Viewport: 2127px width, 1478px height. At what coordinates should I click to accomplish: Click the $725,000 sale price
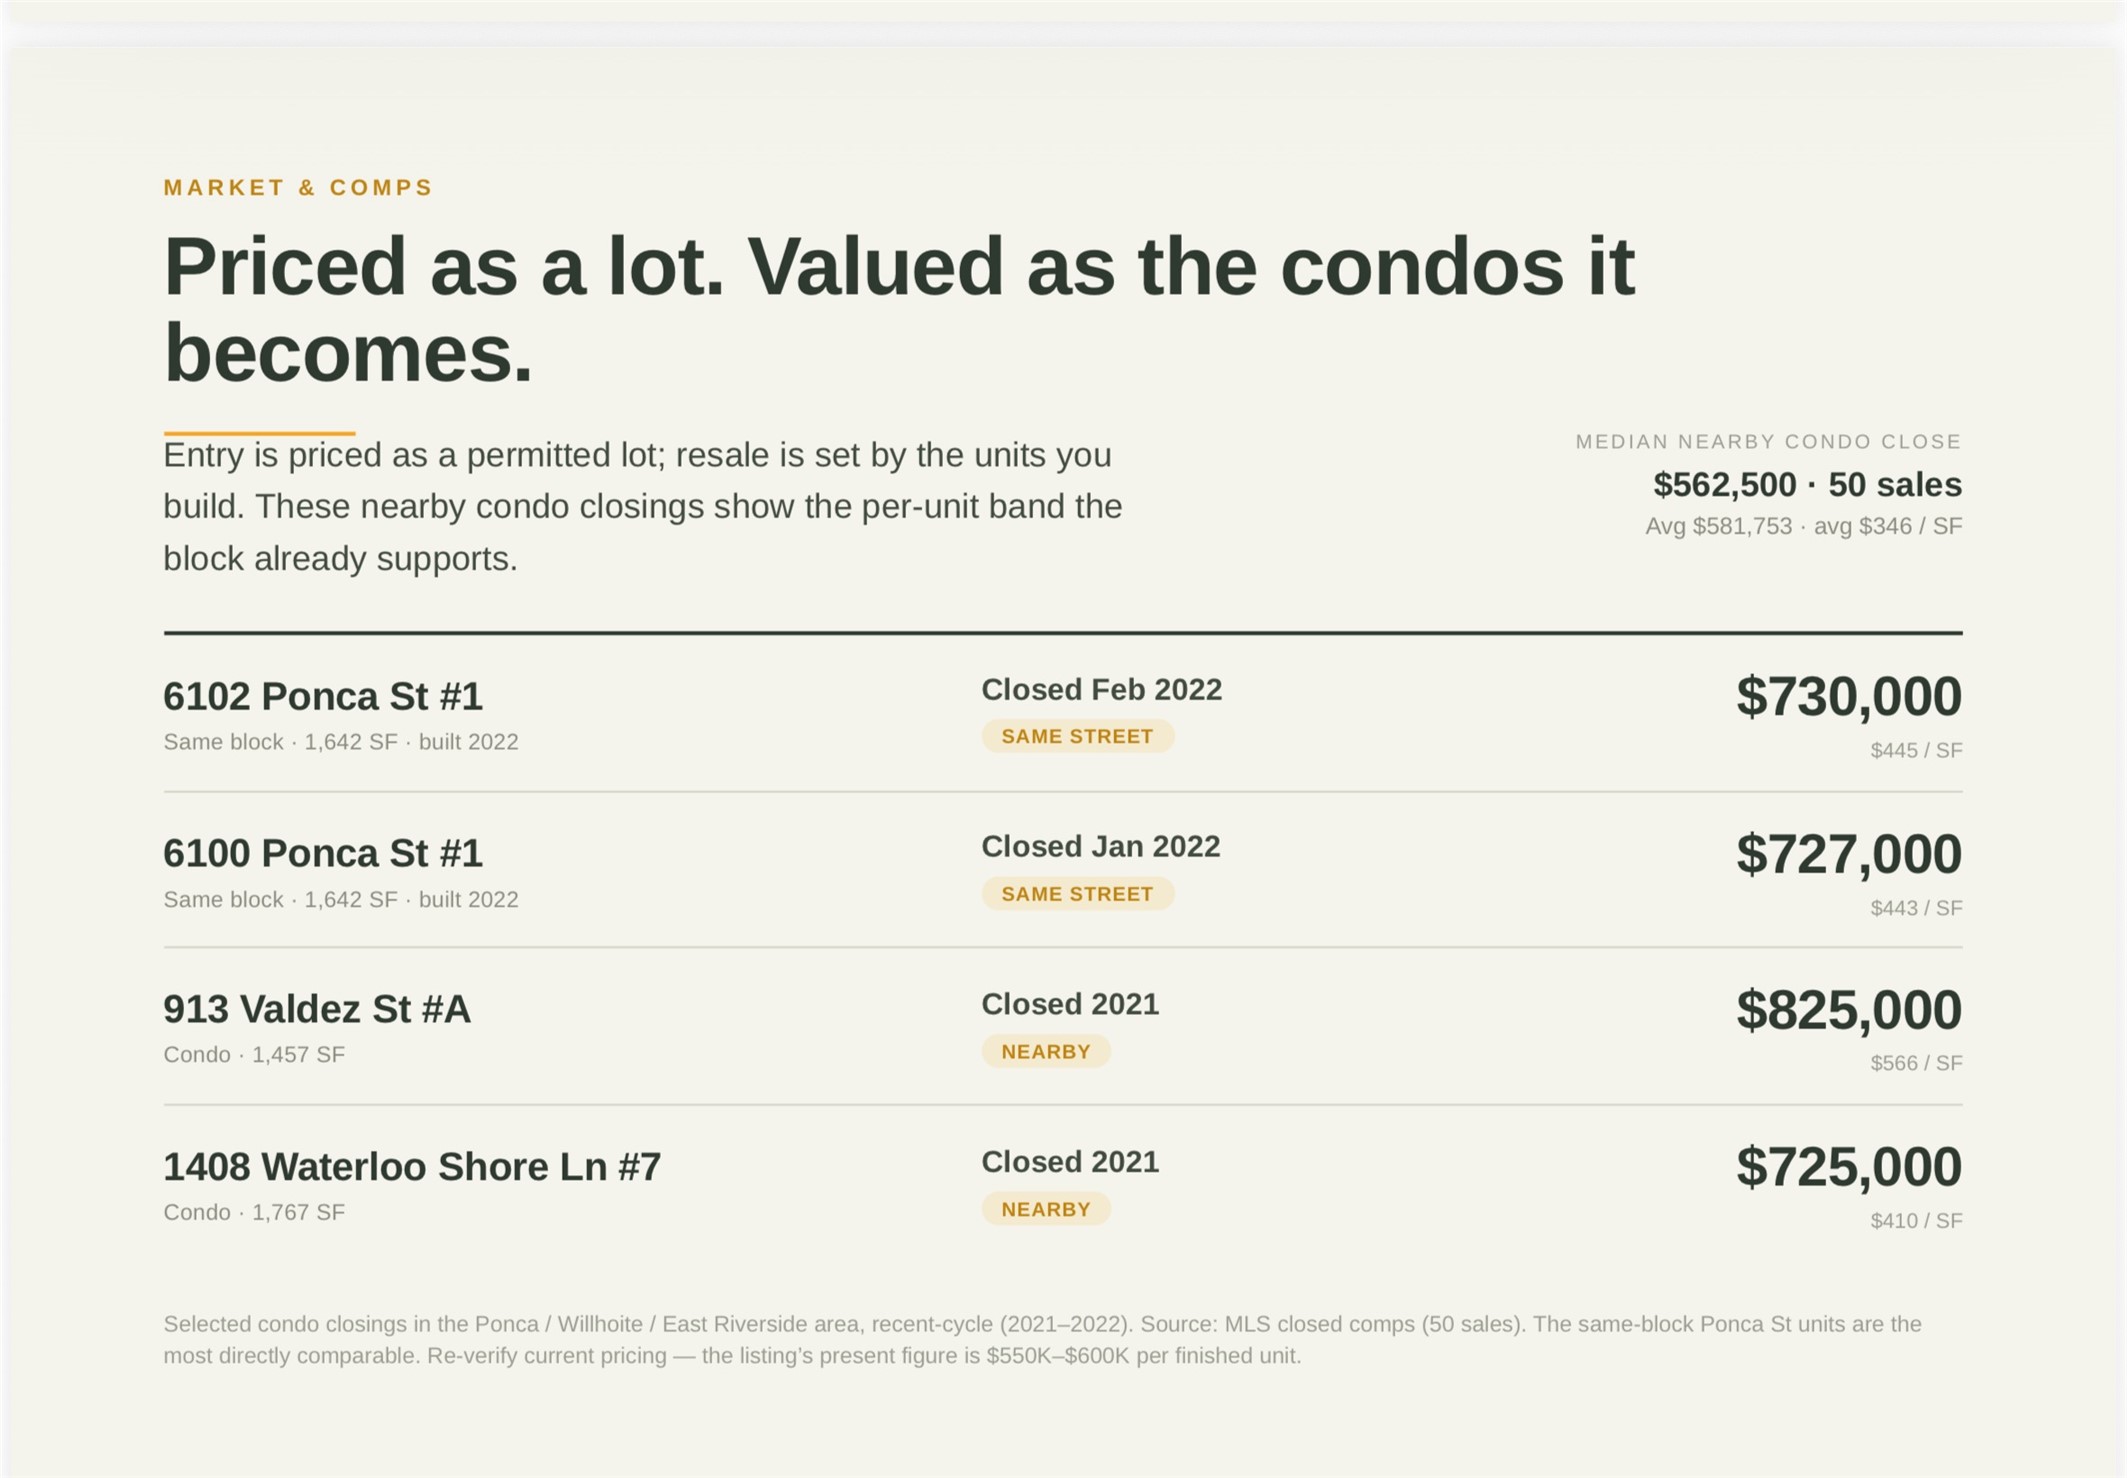pyautogui.click(x=1848, y=1166)
